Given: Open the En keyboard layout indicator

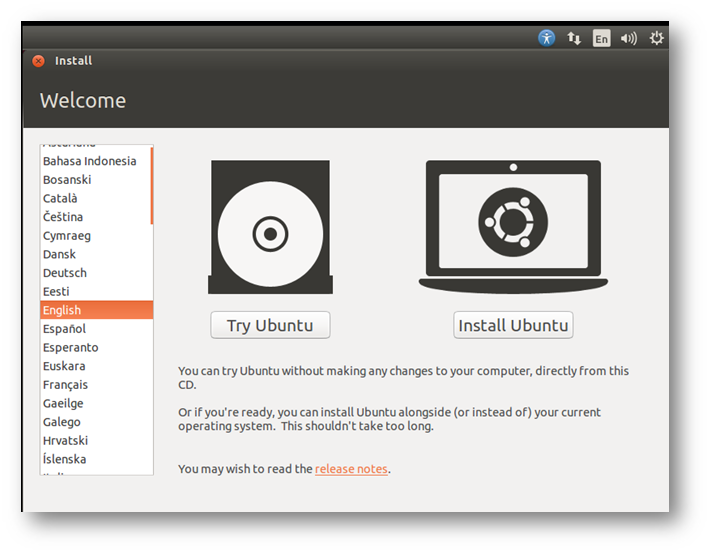Looking at the screenshot, I should point(601,39).
